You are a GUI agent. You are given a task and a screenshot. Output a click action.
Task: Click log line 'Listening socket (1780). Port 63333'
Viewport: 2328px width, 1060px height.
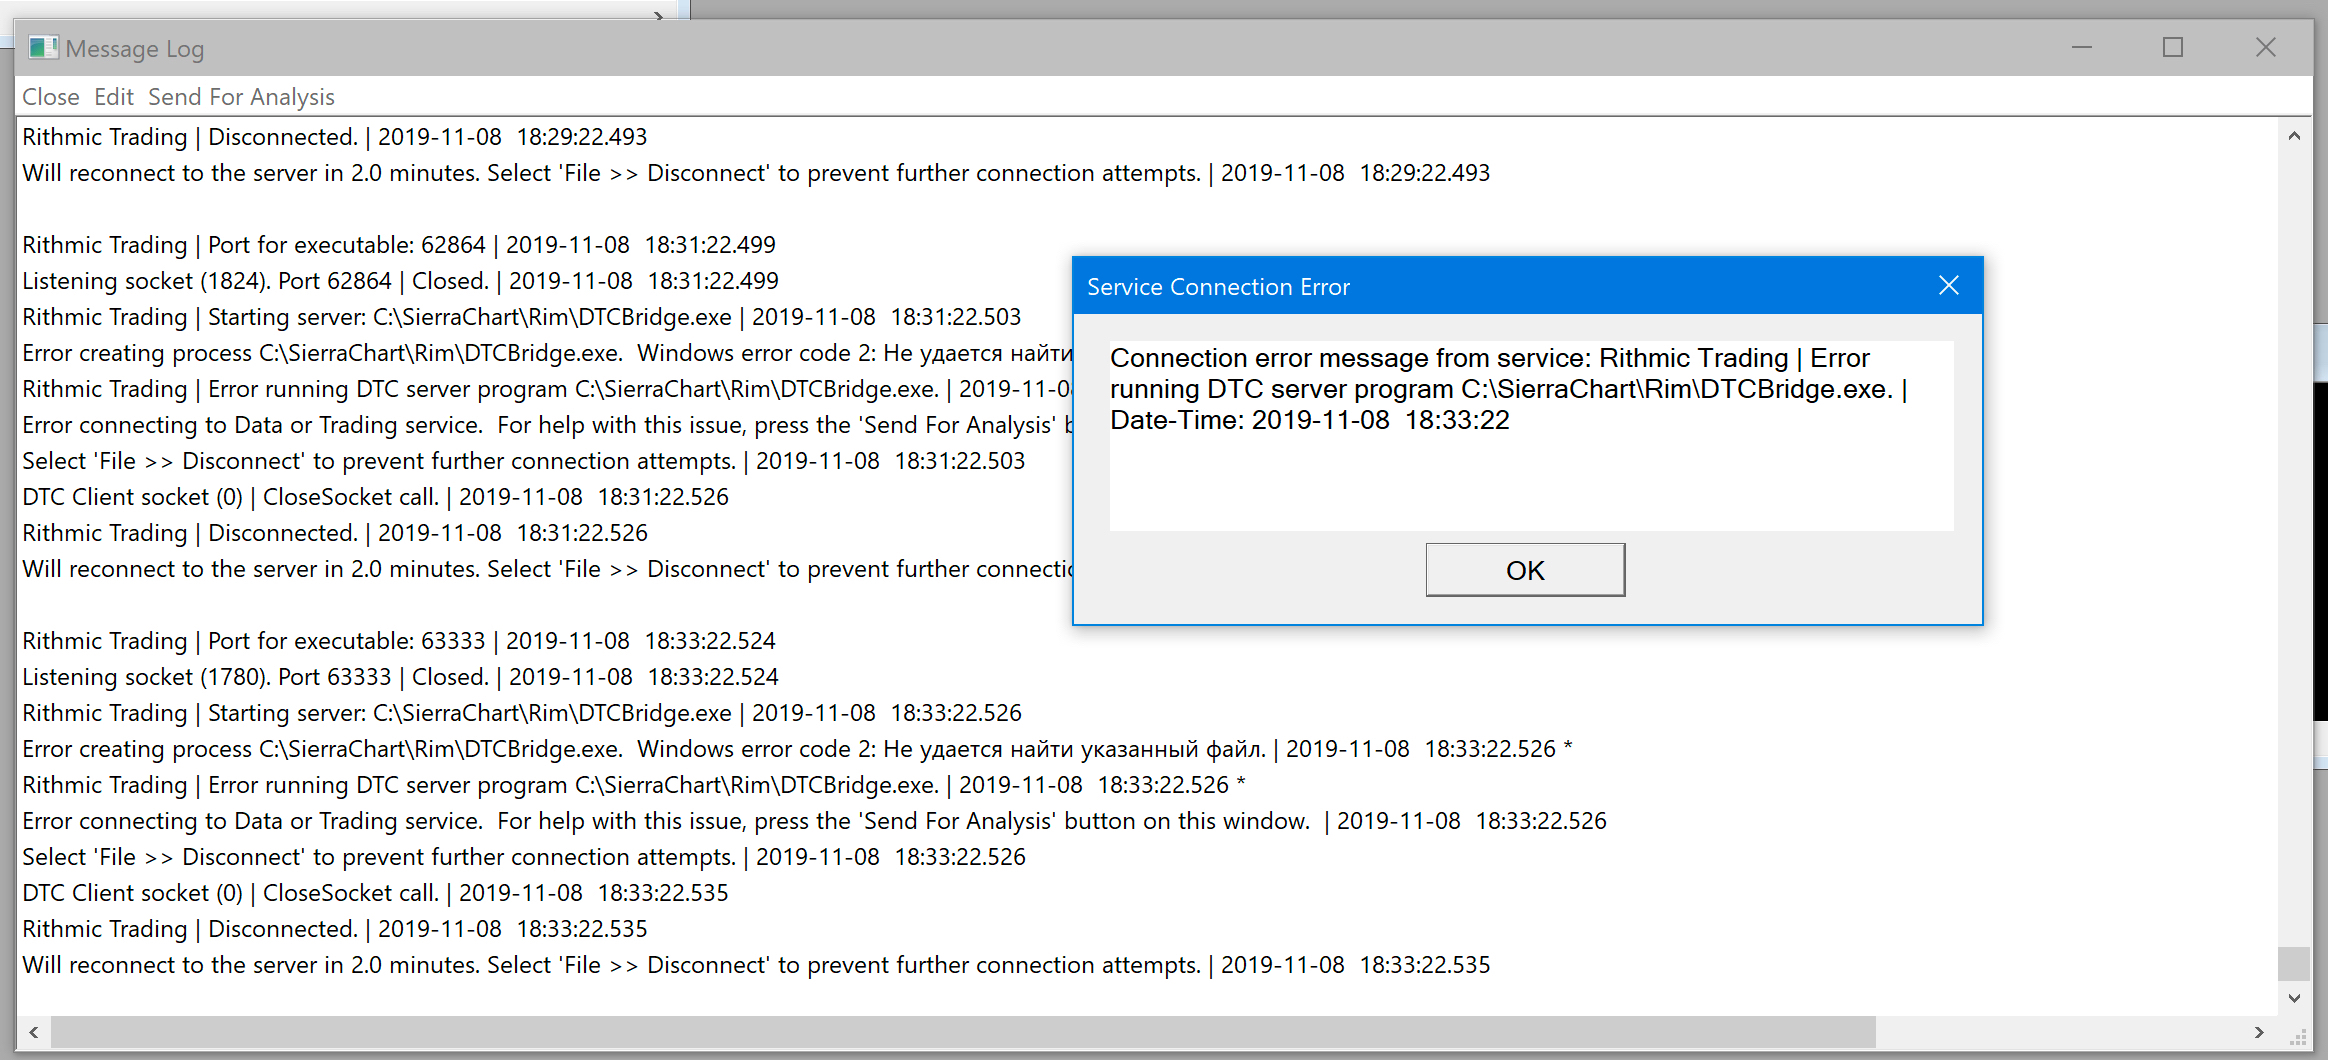(x=400, y=677)
